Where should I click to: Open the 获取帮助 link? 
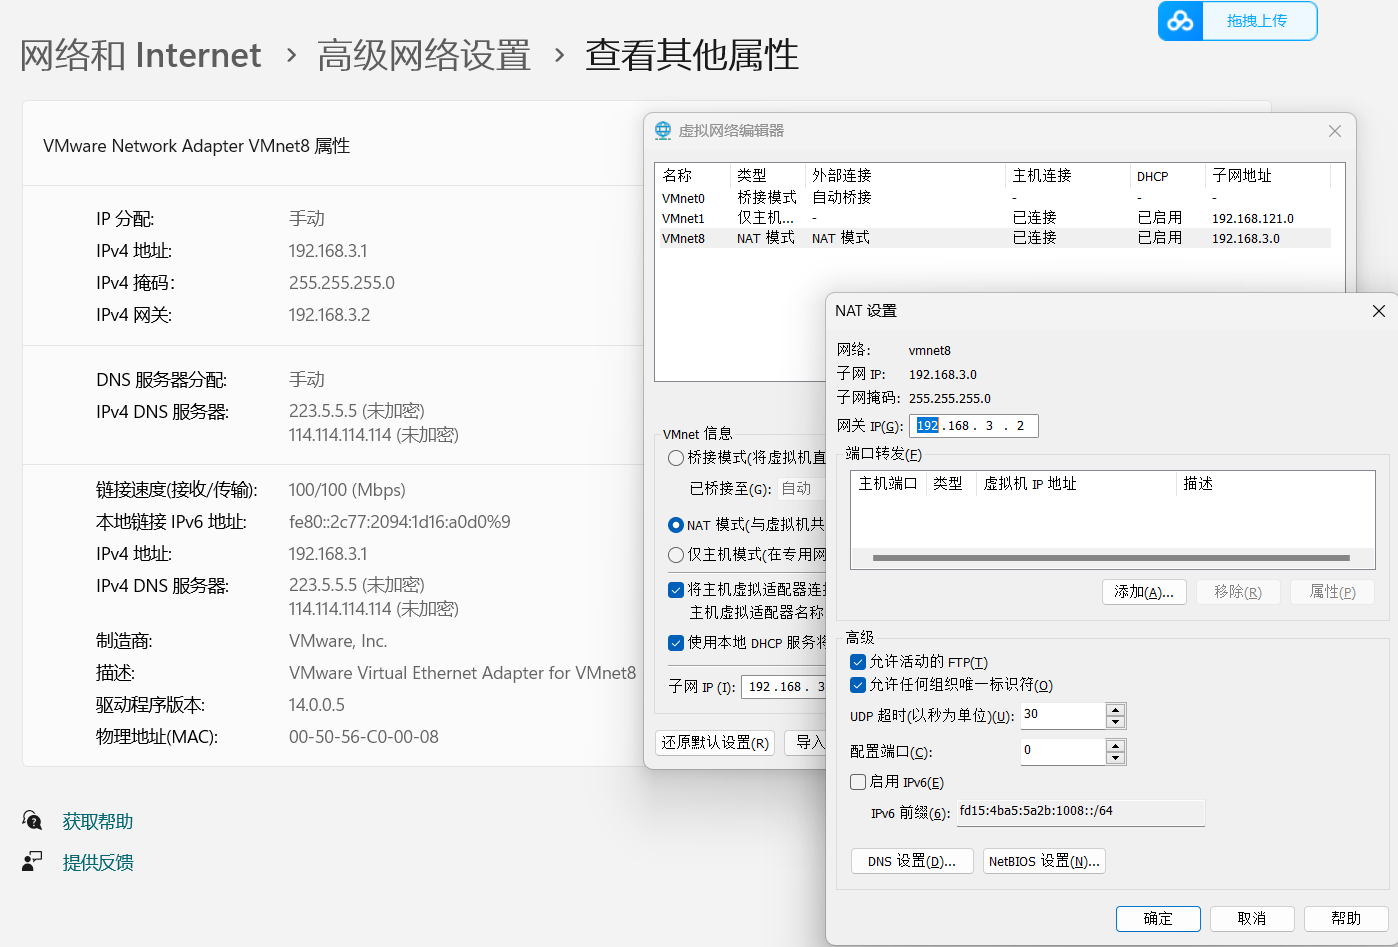click(x=98, y=822)
